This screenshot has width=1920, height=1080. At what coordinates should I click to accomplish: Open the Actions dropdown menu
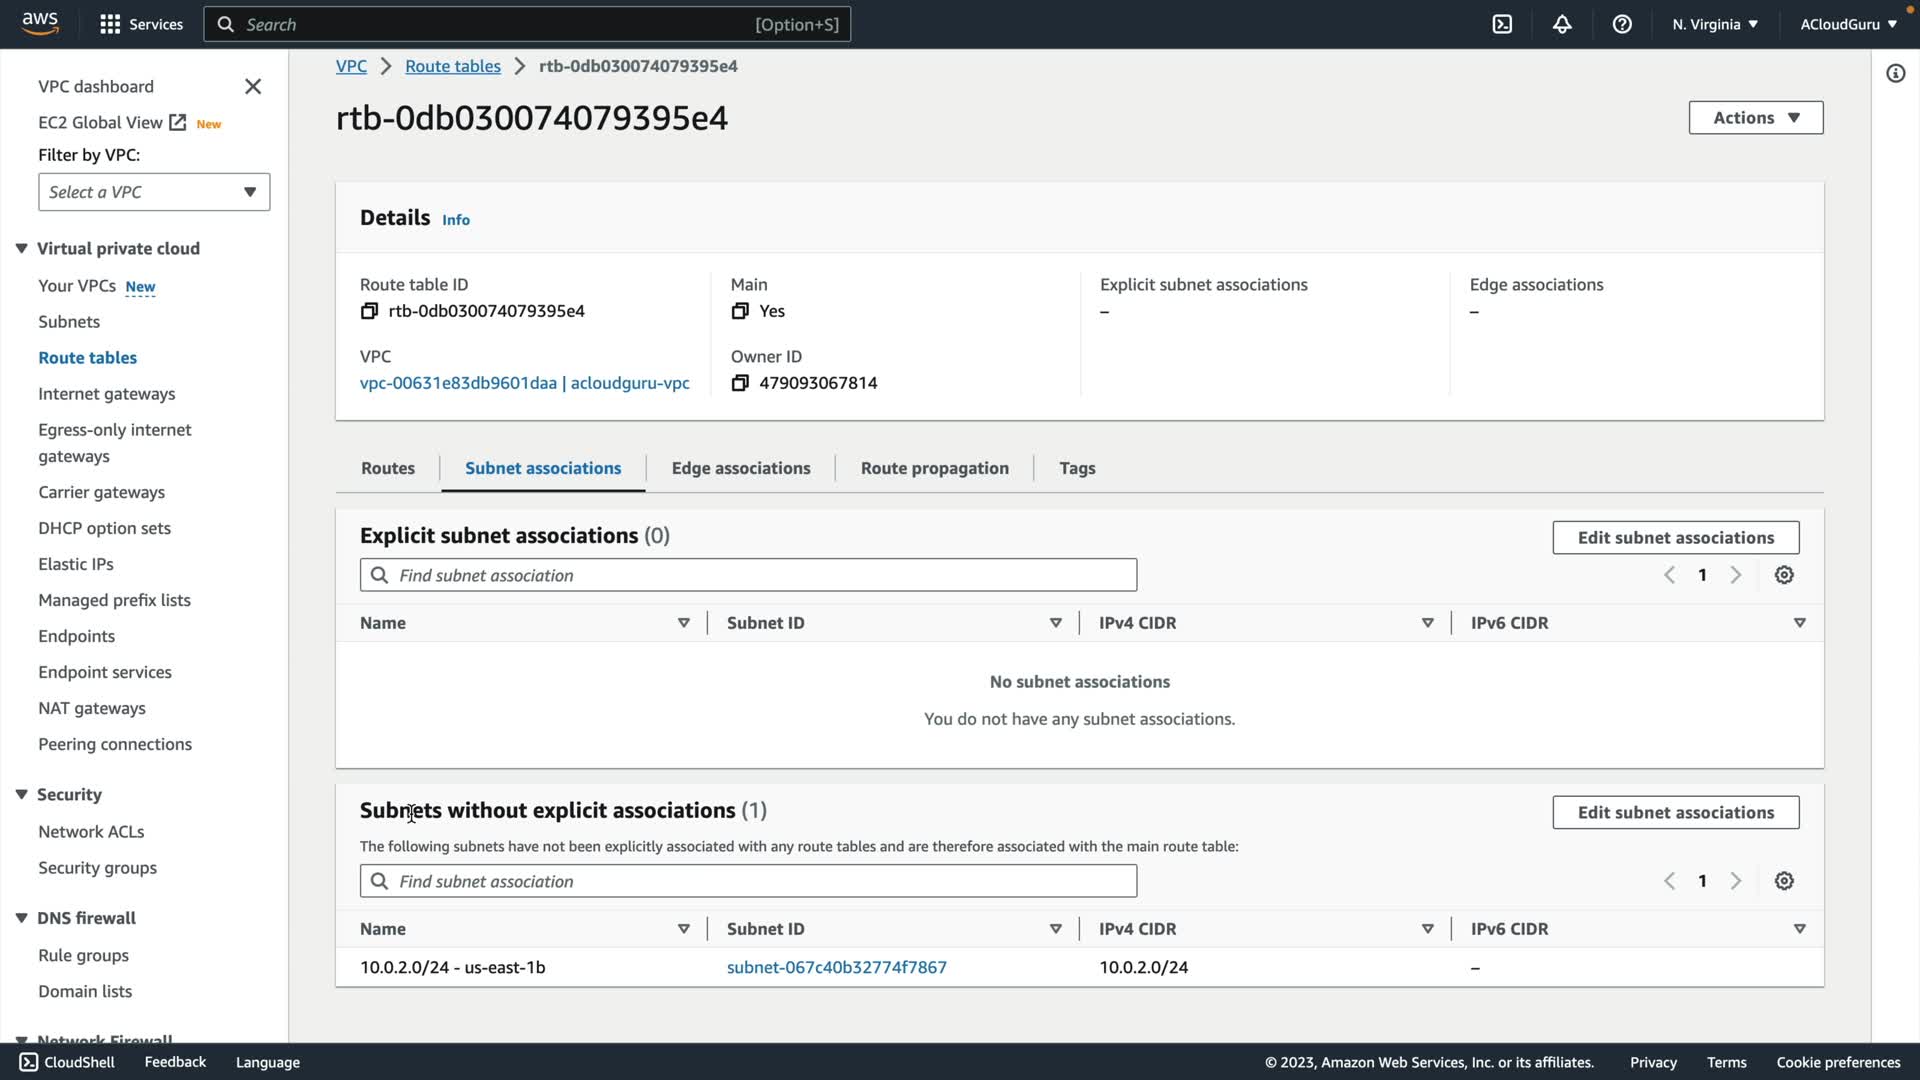[x=1755, y=118]
